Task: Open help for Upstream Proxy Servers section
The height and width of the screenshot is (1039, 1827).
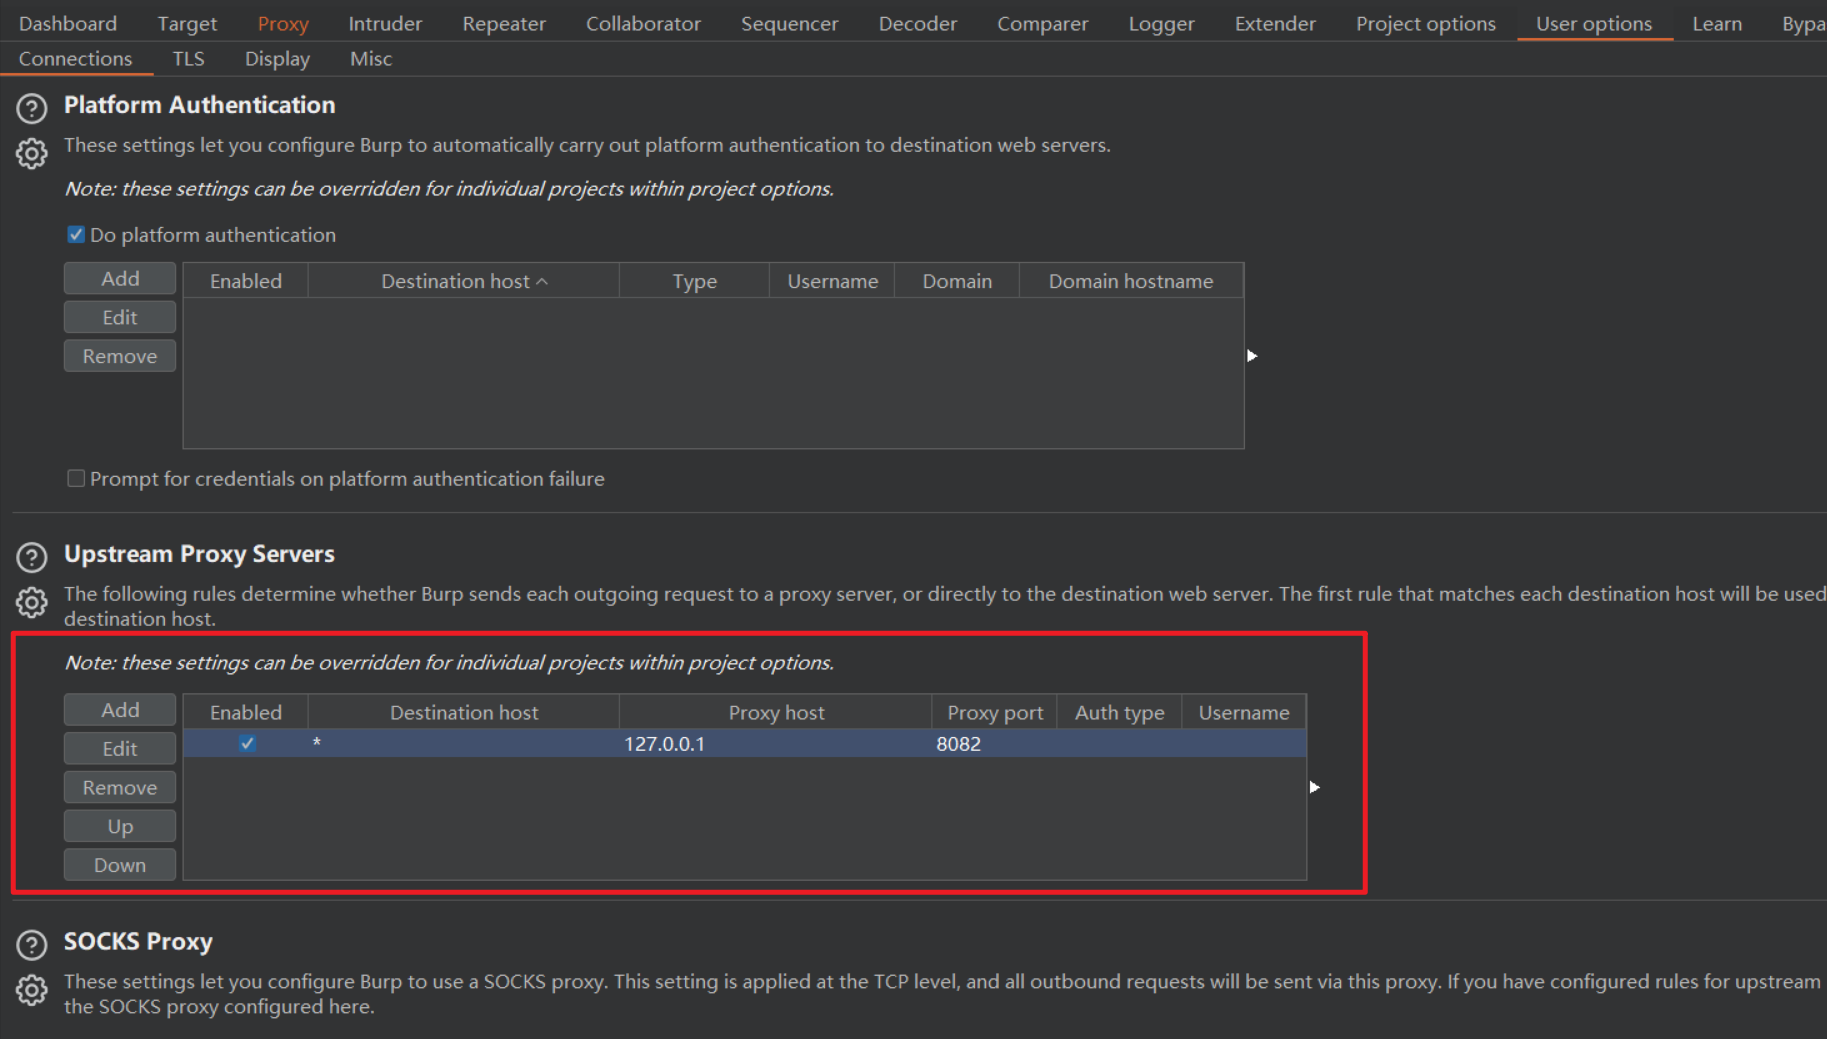Action: 32,557
